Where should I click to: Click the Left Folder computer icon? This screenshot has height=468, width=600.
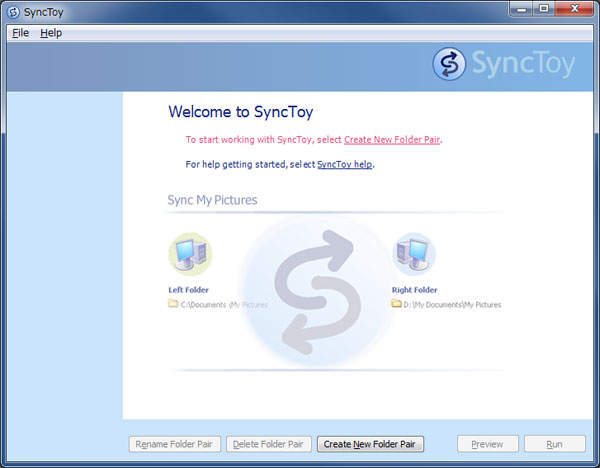pos(190,254)
